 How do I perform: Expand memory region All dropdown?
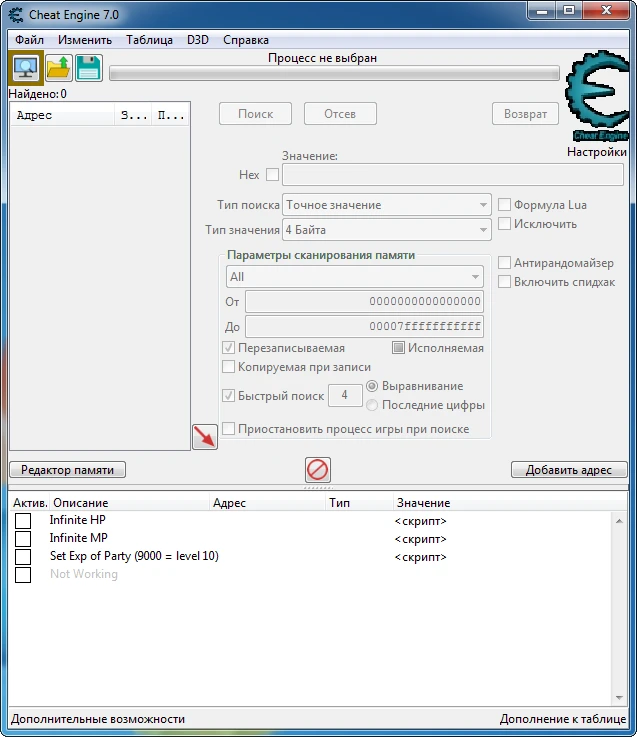click(x=354, y=277)
